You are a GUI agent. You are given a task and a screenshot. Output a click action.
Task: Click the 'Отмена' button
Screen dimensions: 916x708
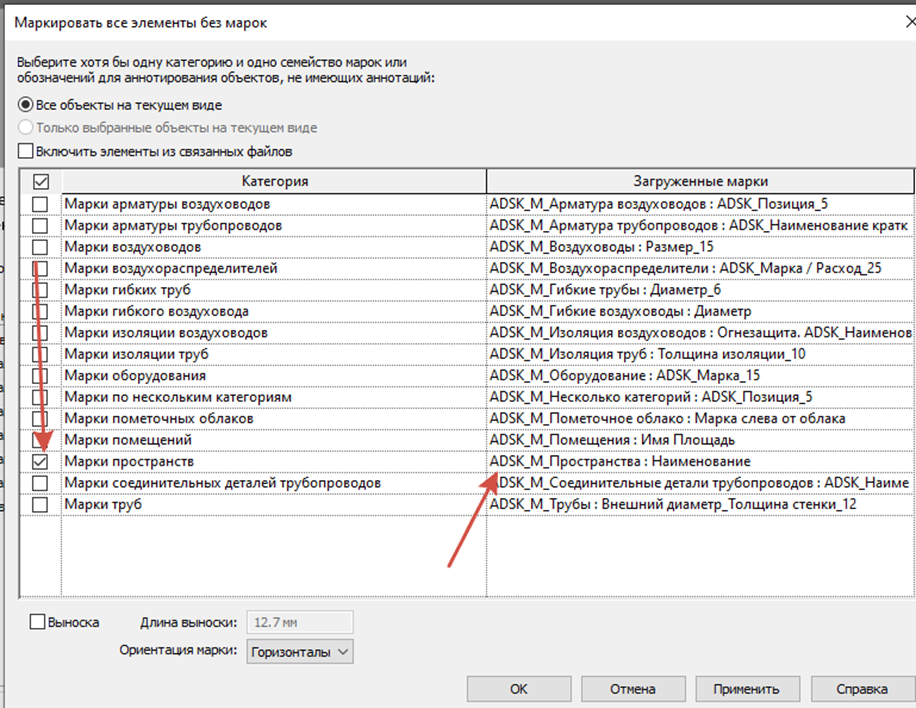point(633,689)
